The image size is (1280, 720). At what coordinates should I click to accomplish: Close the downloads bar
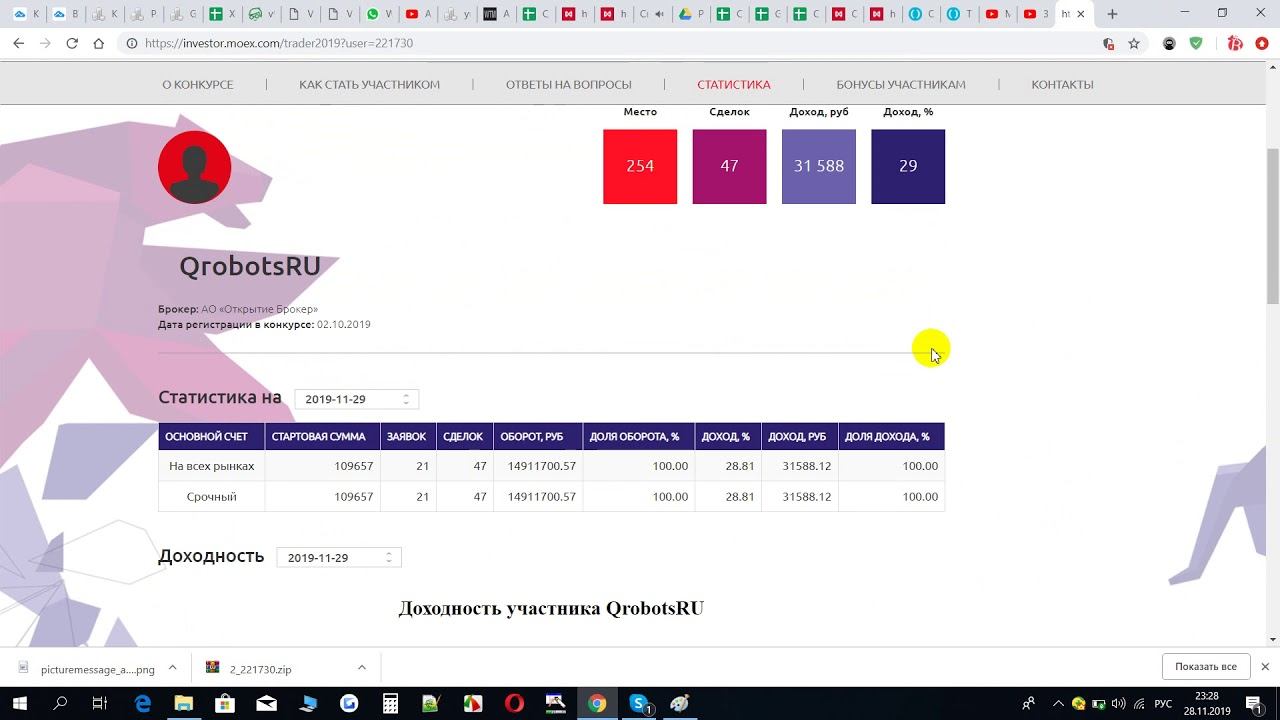tap(1265, 667)
